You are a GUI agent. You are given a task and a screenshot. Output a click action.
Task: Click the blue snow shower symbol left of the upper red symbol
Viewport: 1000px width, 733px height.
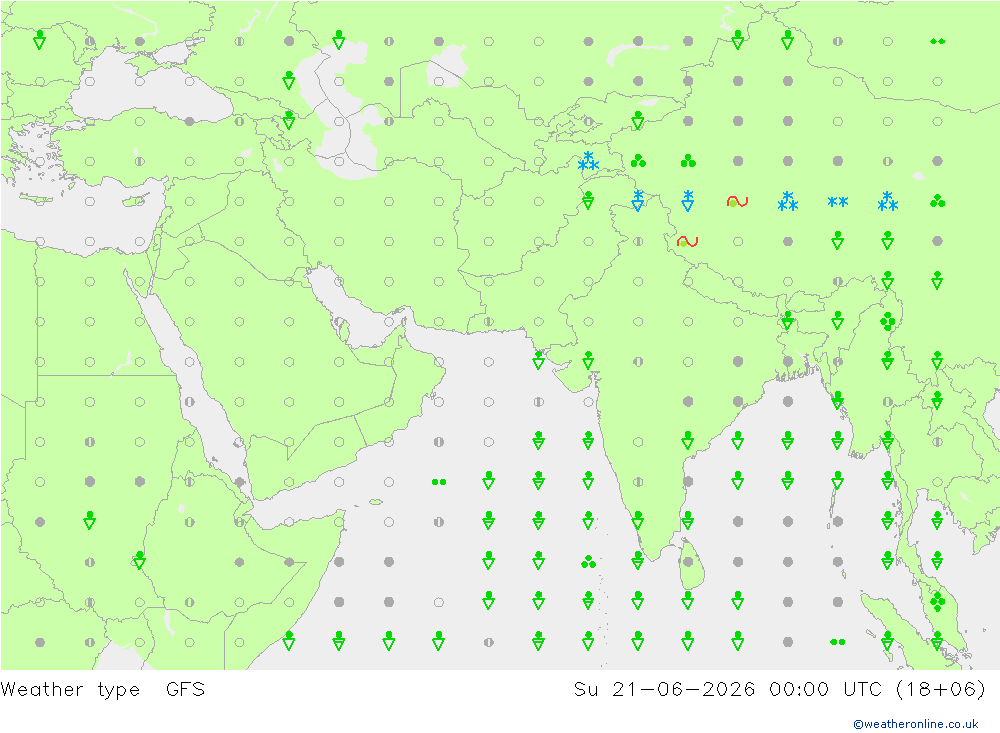pos(688,200)
